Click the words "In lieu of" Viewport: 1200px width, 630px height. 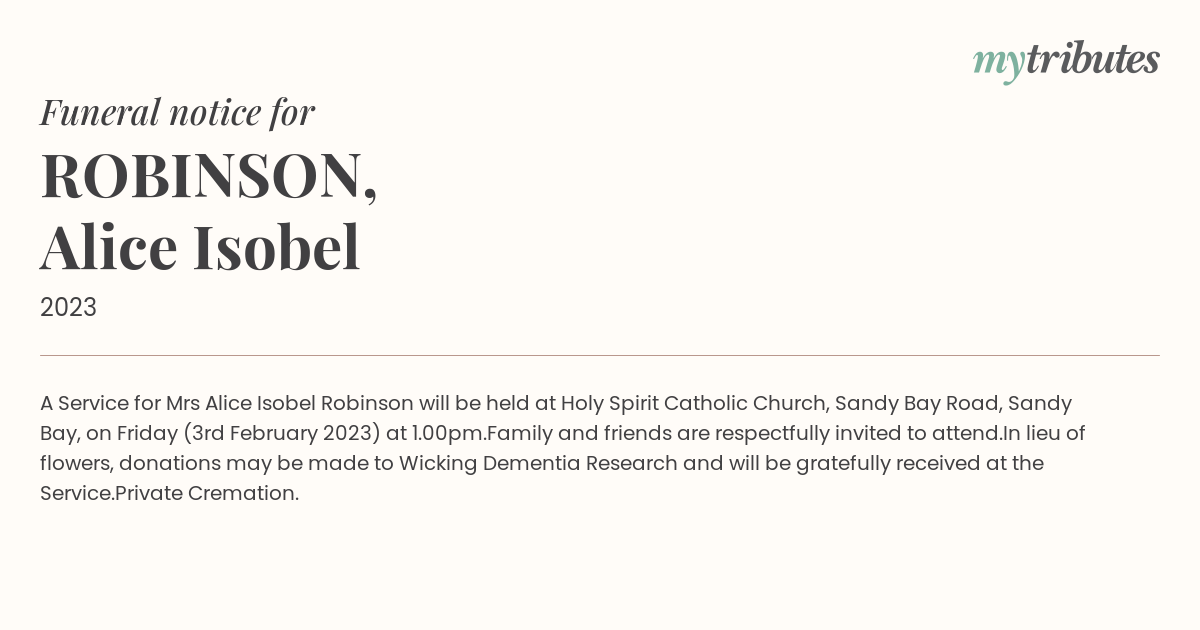coord(1044,433)
